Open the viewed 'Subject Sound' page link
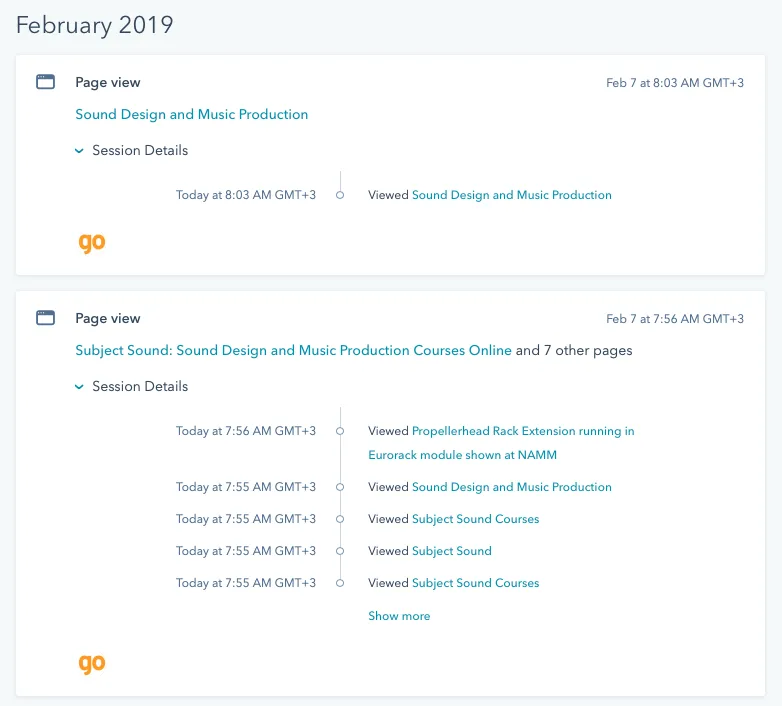 click(x=451, y=551)
